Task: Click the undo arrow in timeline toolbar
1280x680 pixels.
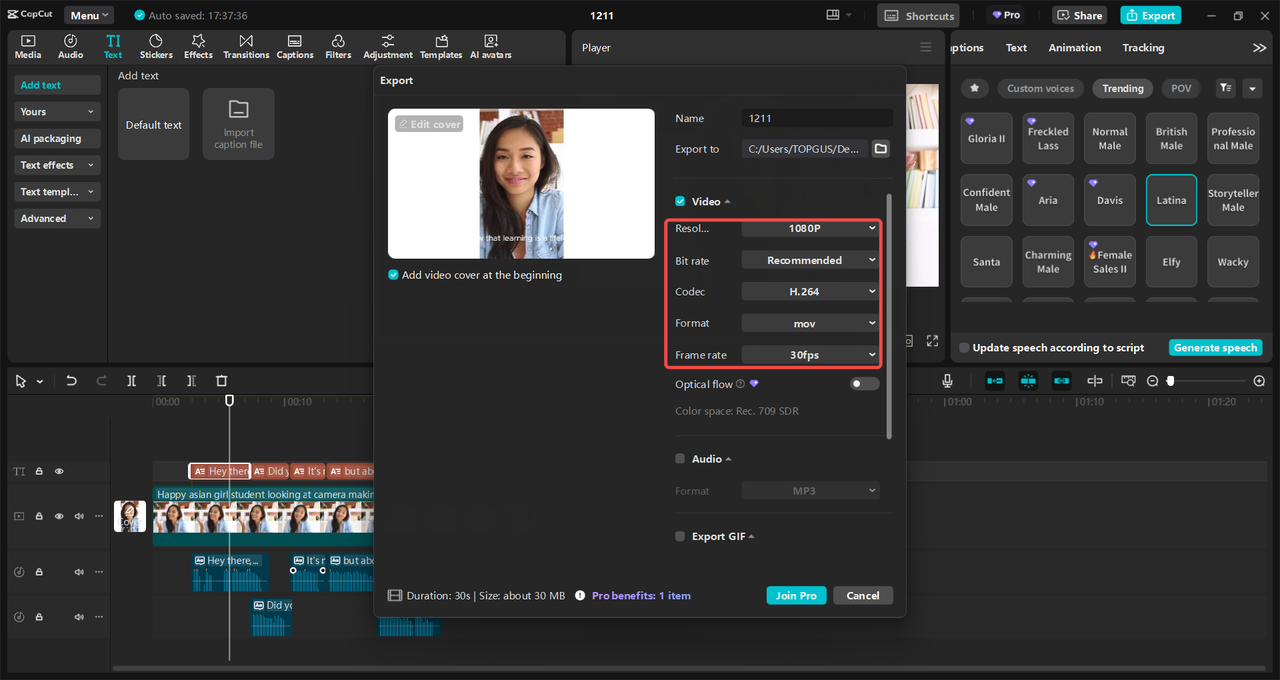Action: (71, 381)
